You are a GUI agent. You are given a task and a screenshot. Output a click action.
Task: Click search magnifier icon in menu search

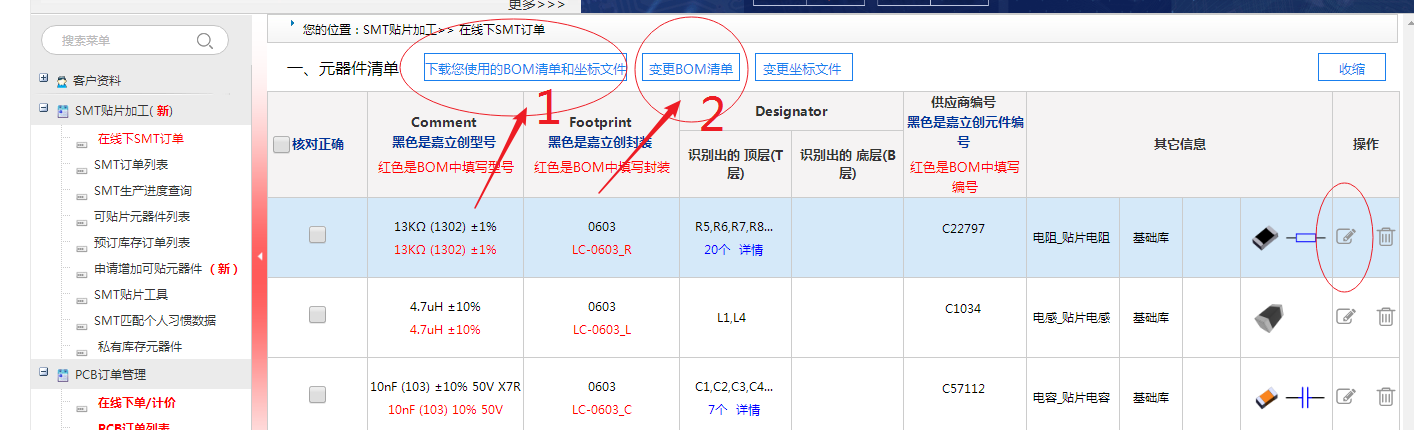click(x=205, y=41)
